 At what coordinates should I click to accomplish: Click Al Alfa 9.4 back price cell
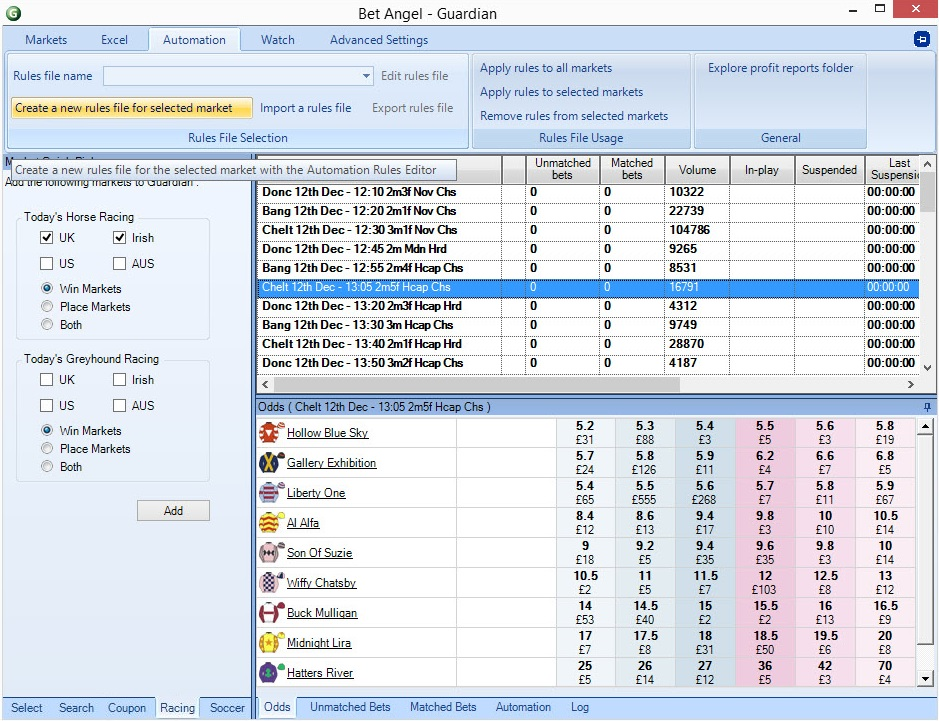click(x=705, y=522)
